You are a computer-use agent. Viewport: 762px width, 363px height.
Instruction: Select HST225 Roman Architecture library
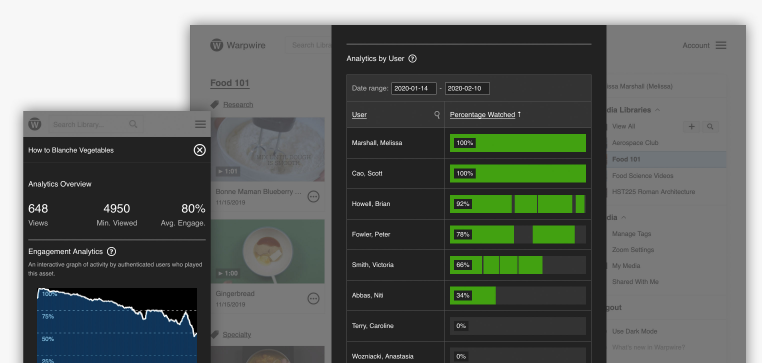[654, 191]
